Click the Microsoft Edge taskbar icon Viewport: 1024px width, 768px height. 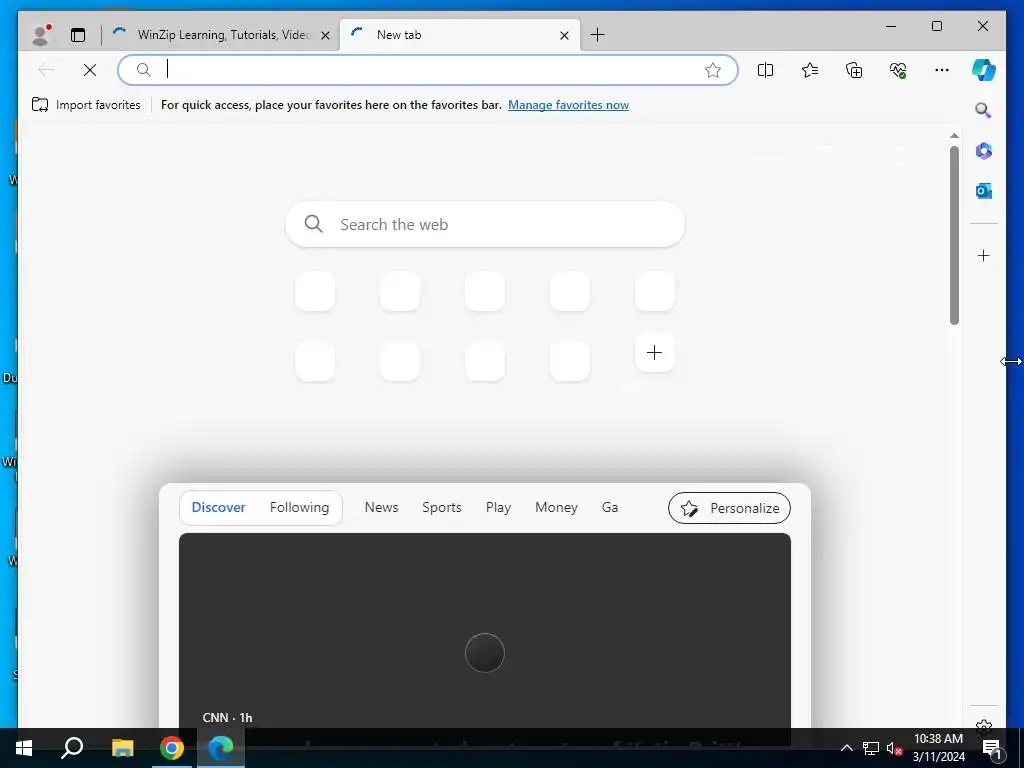pyautogui.click(x=221, y=748)
